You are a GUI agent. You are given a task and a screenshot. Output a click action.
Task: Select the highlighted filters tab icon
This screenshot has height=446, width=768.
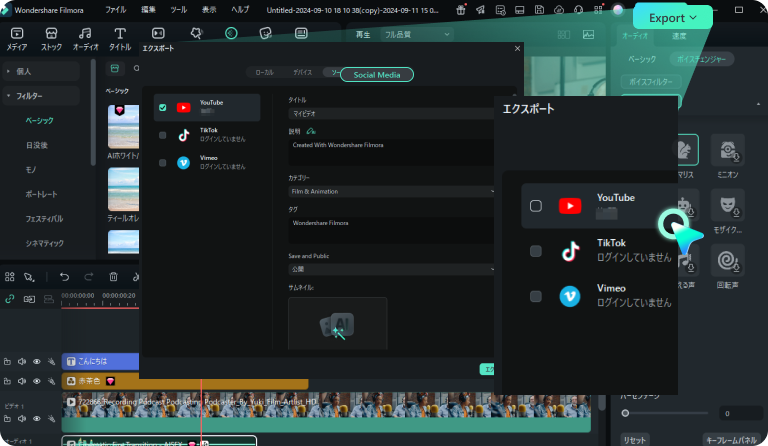[231, 33]
